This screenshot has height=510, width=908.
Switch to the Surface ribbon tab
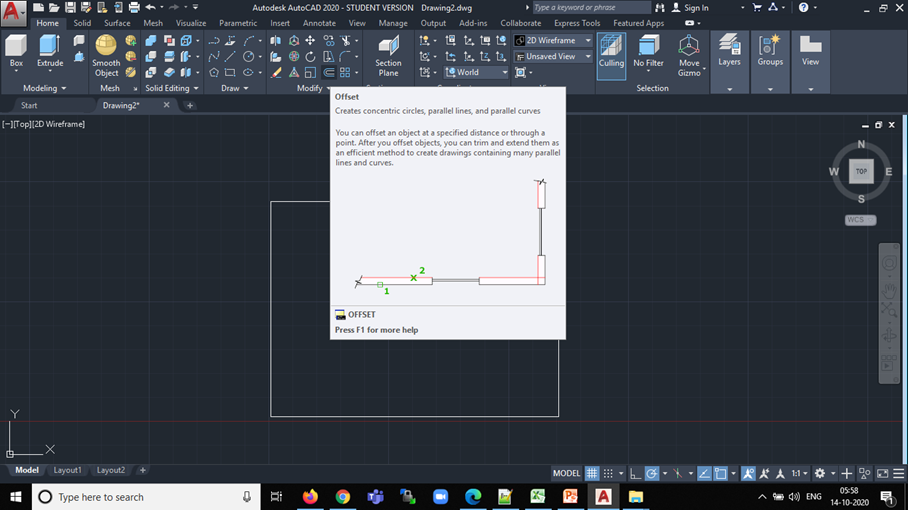click(x=117, y=23)
